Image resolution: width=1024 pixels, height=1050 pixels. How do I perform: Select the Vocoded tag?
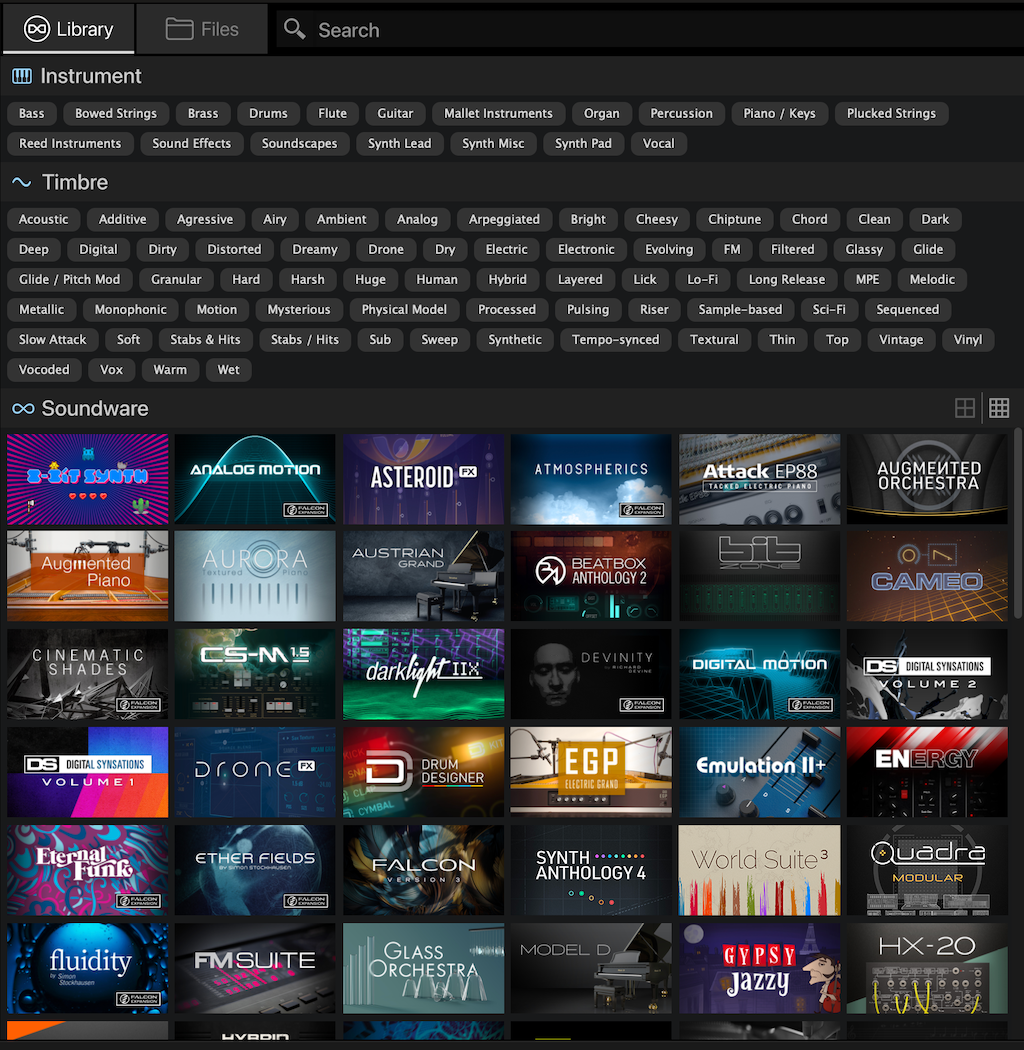[44, 370]
